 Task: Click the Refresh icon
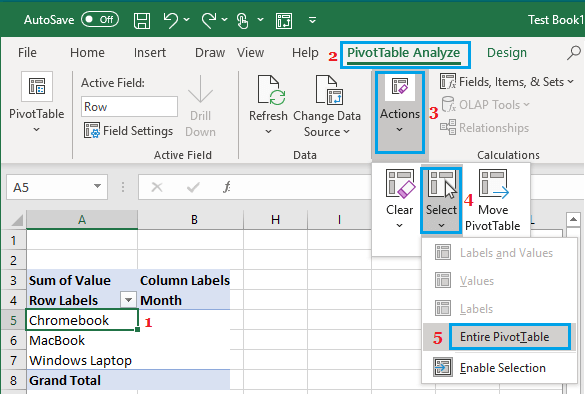click(271, 90)
